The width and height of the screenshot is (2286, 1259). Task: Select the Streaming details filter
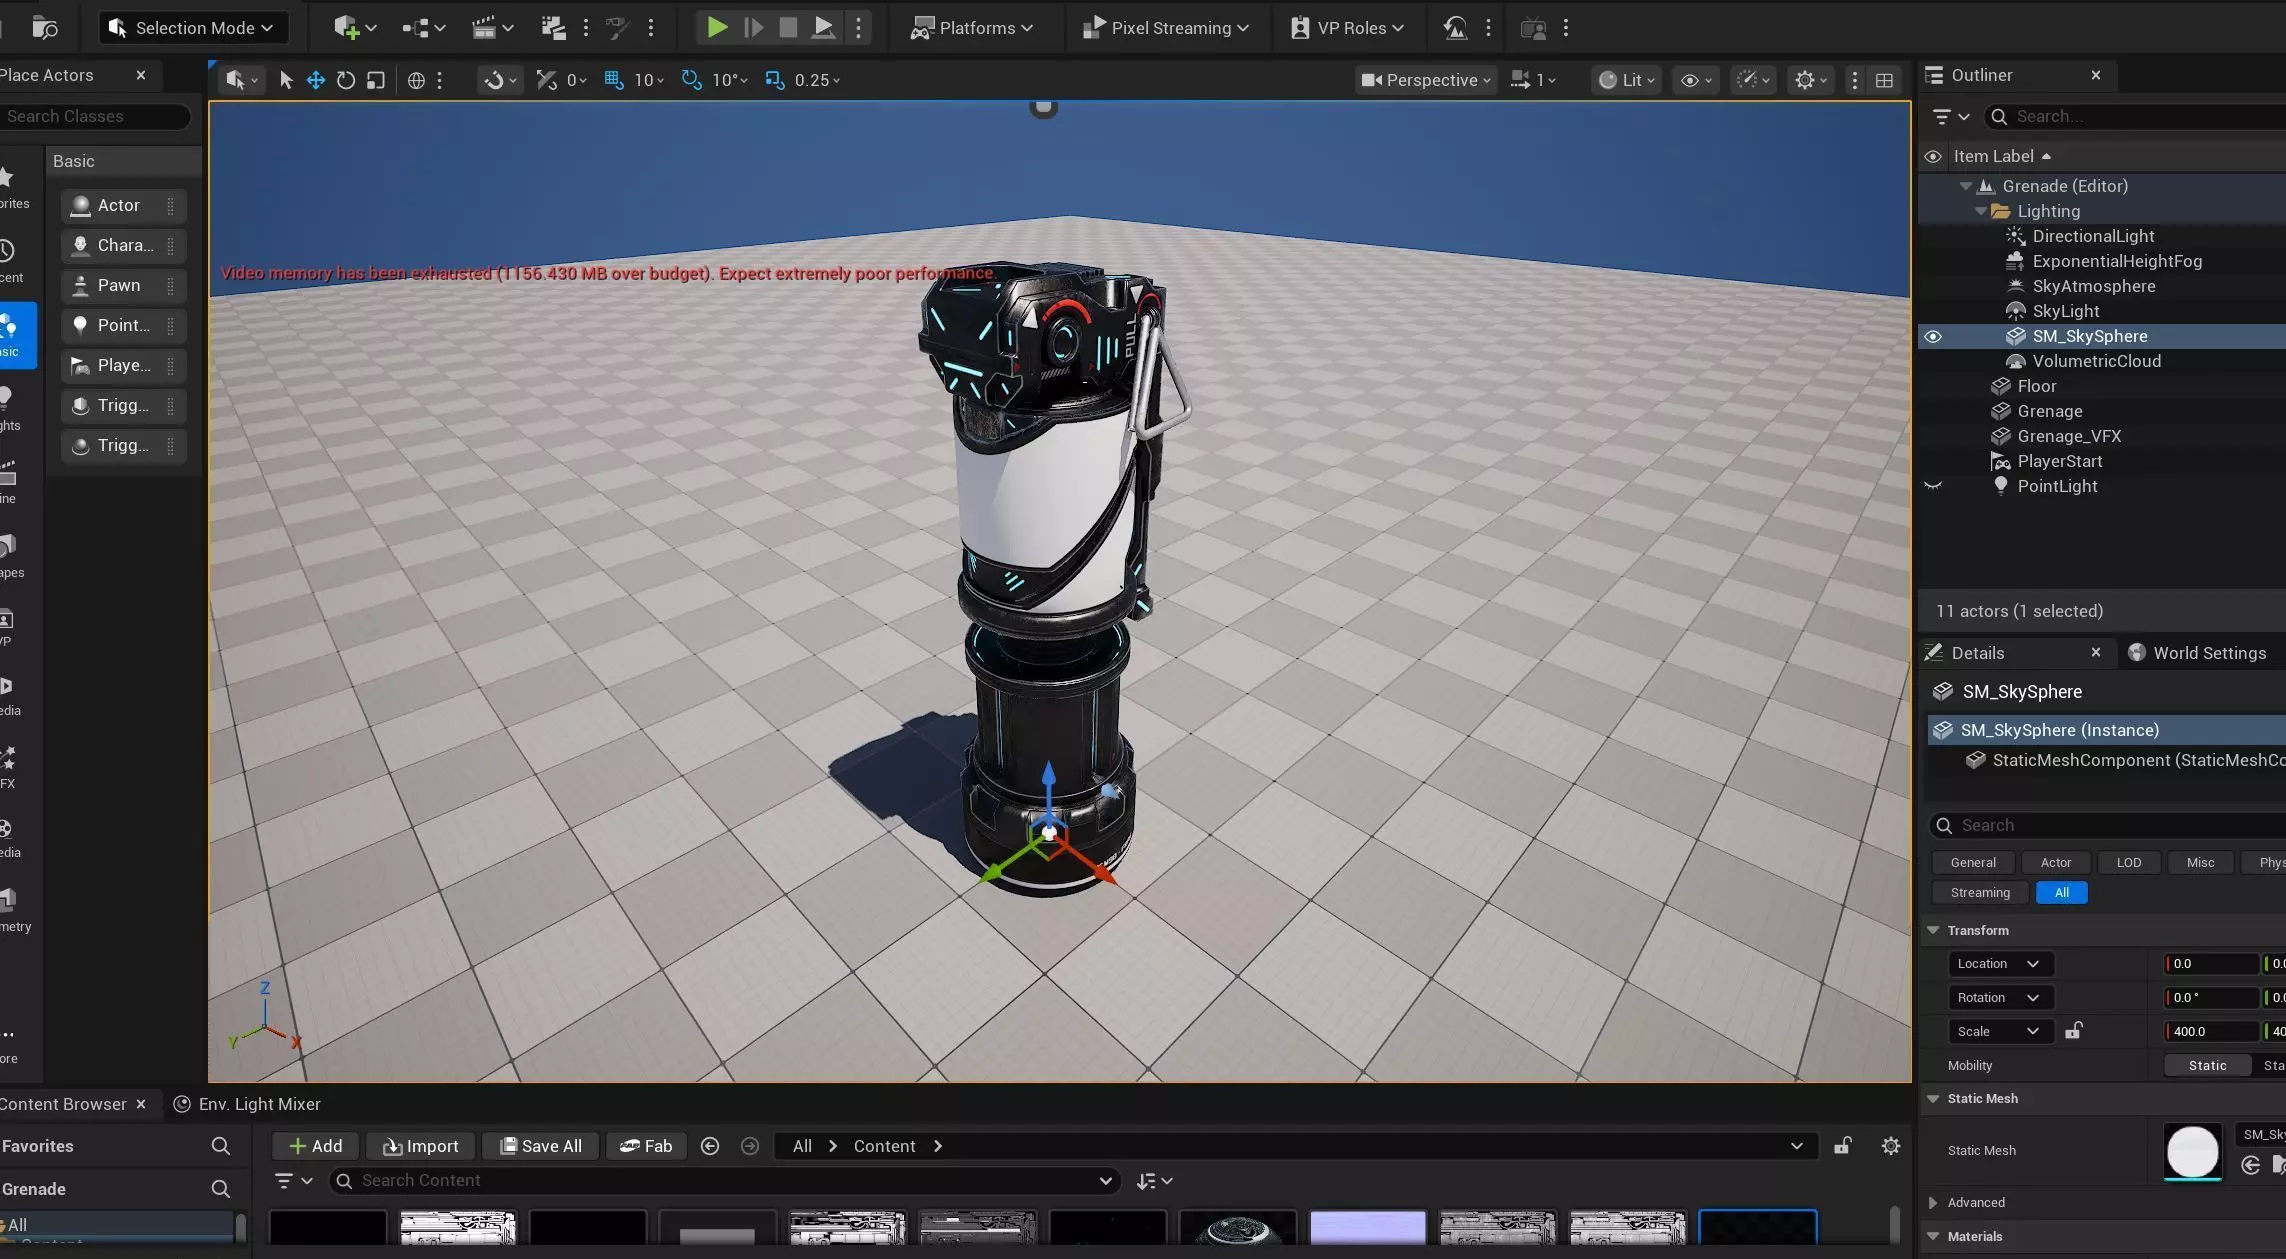click(1979, 892)
